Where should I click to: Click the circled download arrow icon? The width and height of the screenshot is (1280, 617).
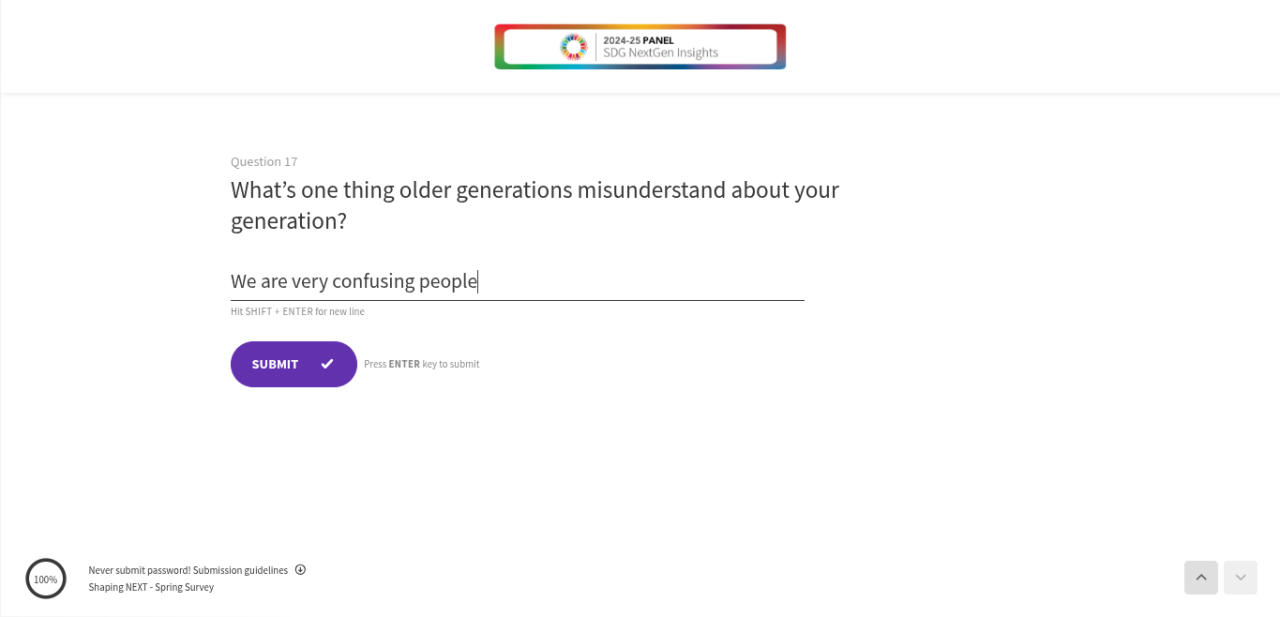(300, 570)
